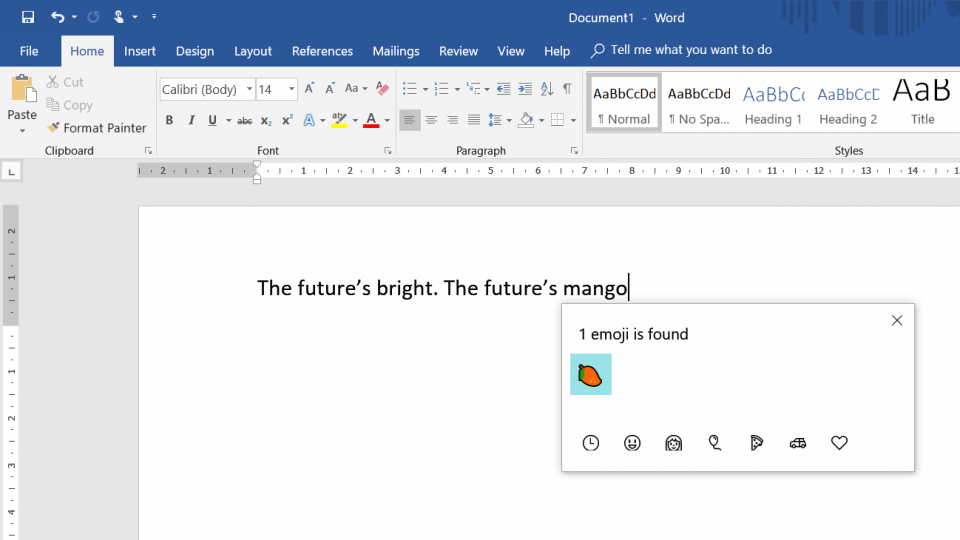This screenshot has height=540, width=960.
Task: Click Cut in Clipboard group
Action: 65,82
